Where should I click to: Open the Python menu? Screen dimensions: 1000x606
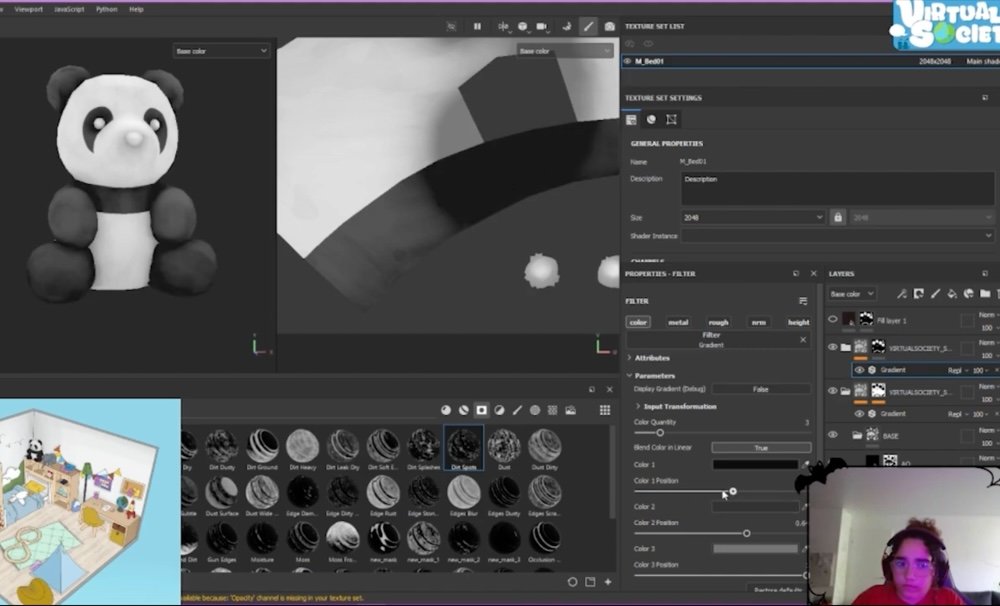point(106,9)
